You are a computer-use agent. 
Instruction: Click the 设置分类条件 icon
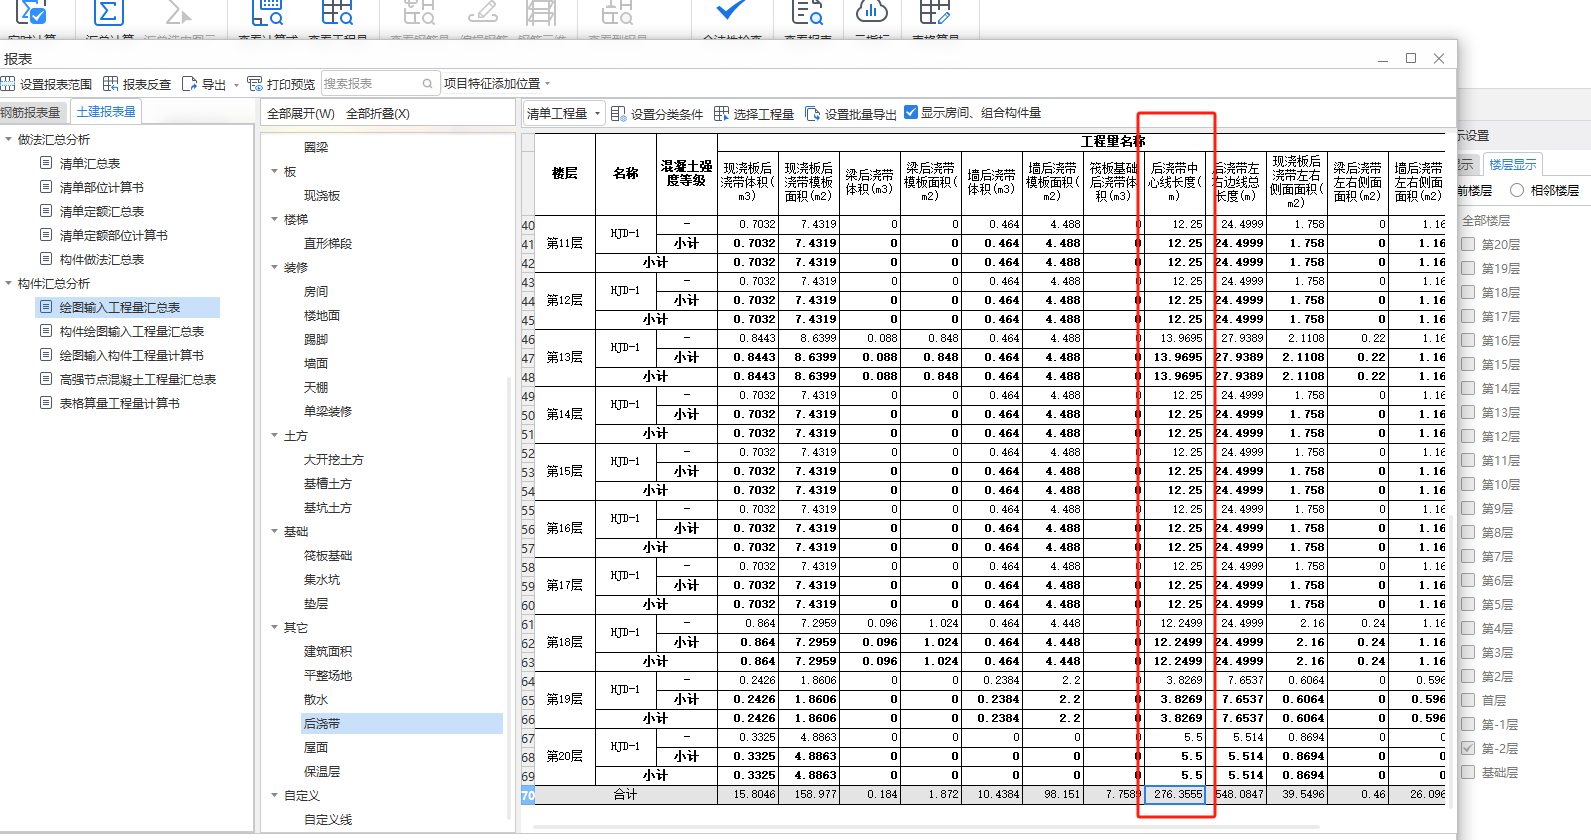pos(619,114)
